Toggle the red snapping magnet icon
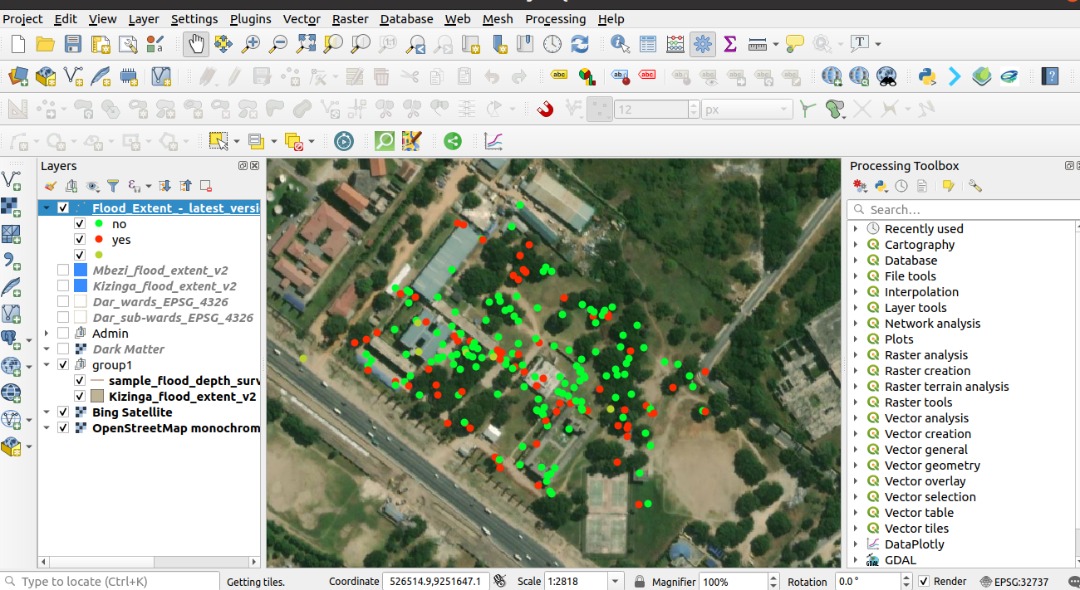 coord(545,109)
